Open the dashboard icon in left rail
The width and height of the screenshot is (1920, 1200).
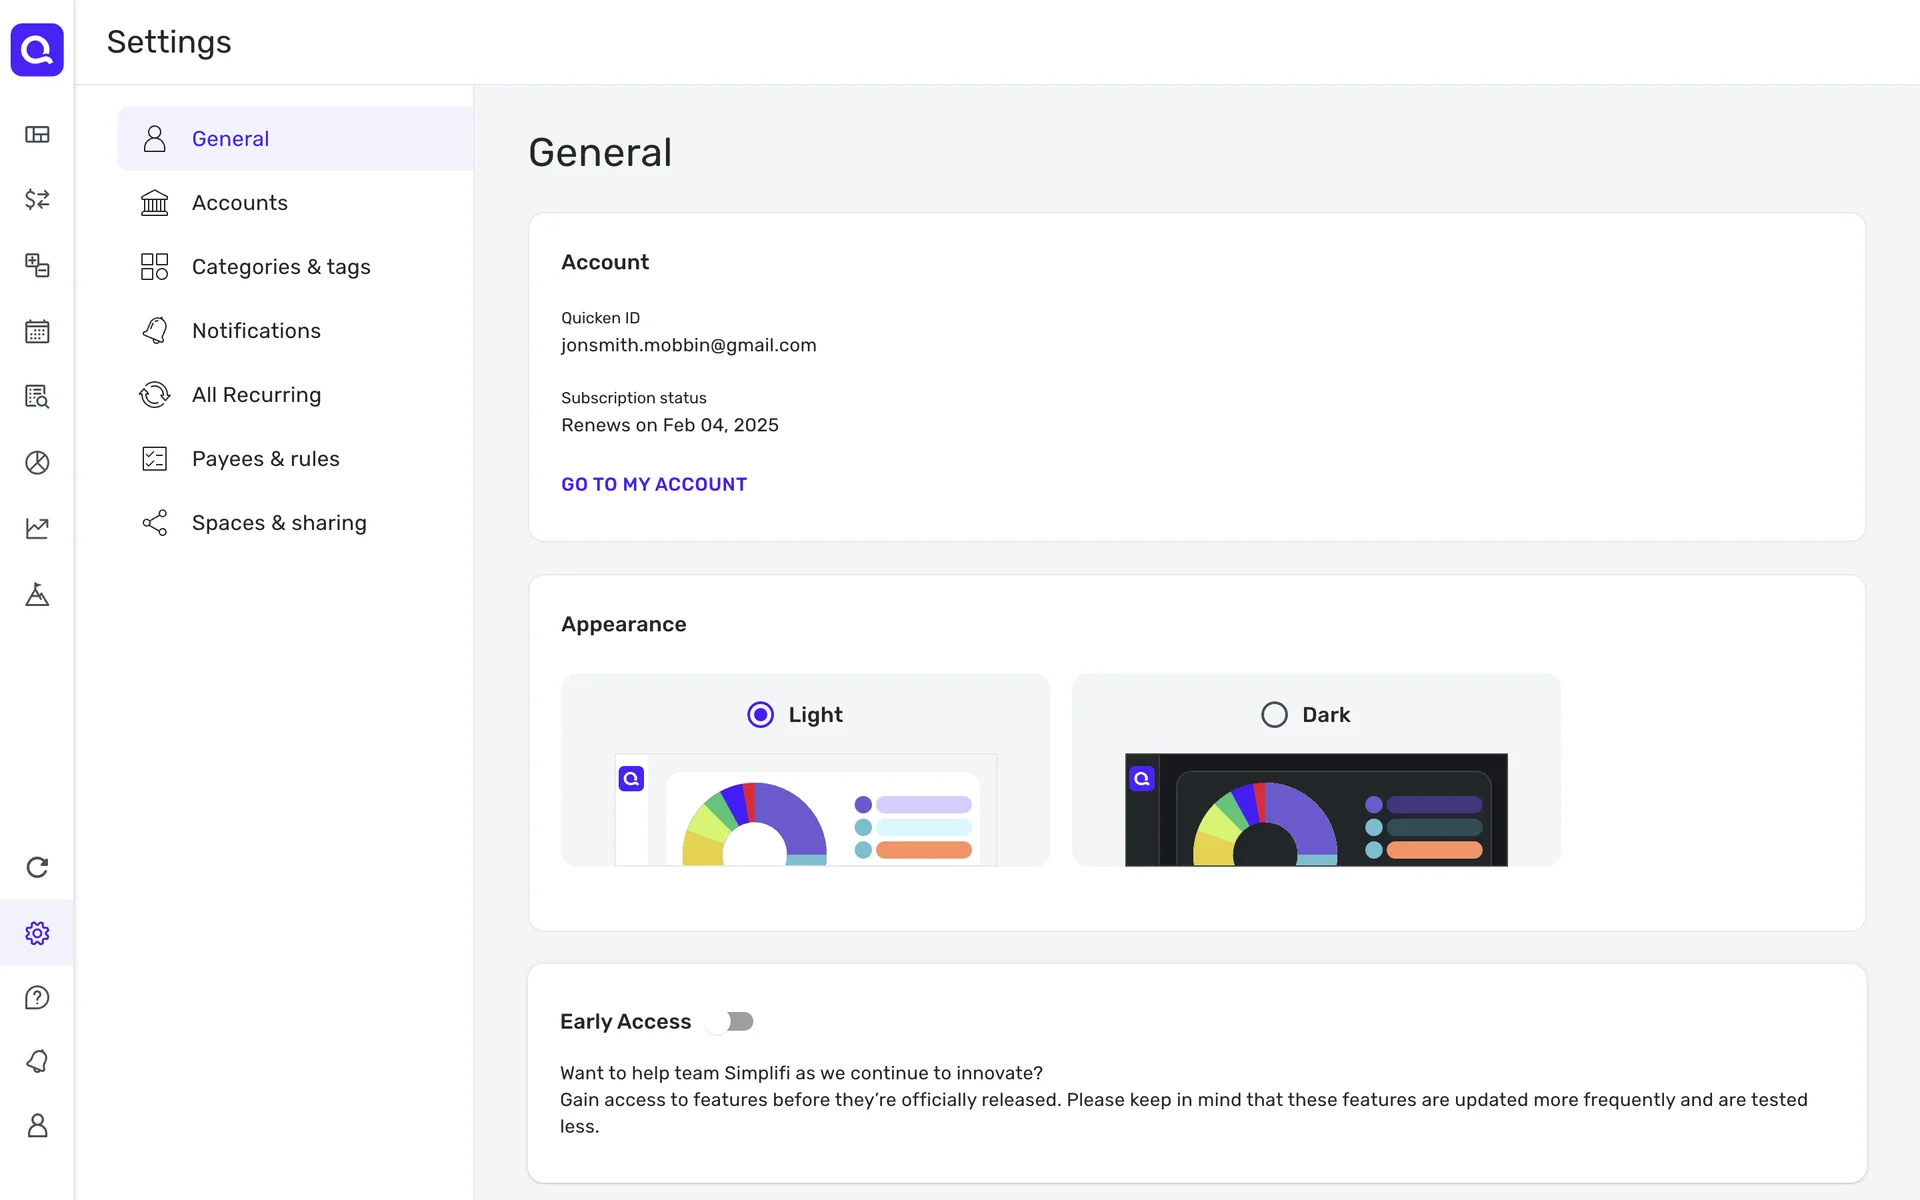[37, 134]
